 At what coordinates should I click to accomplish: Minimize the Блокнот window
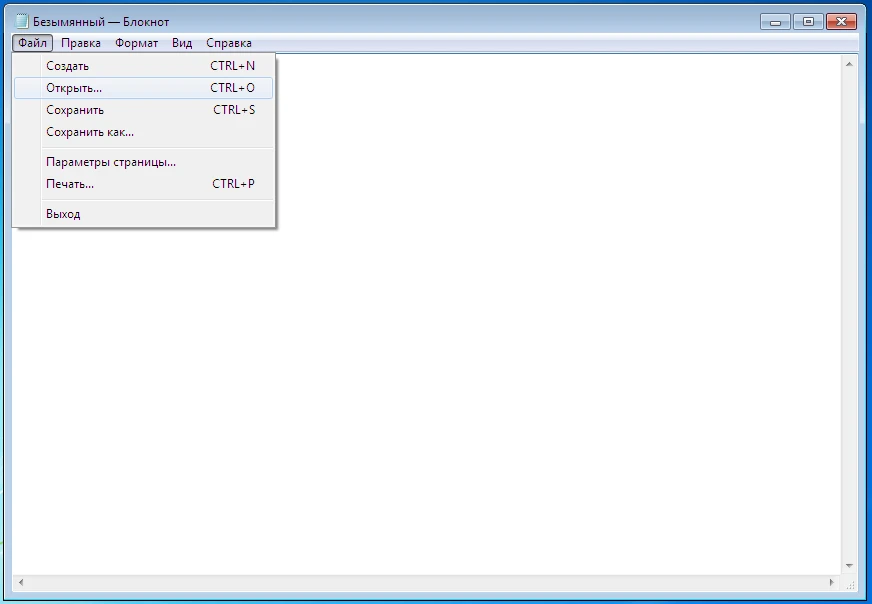(x=775, y=21)
